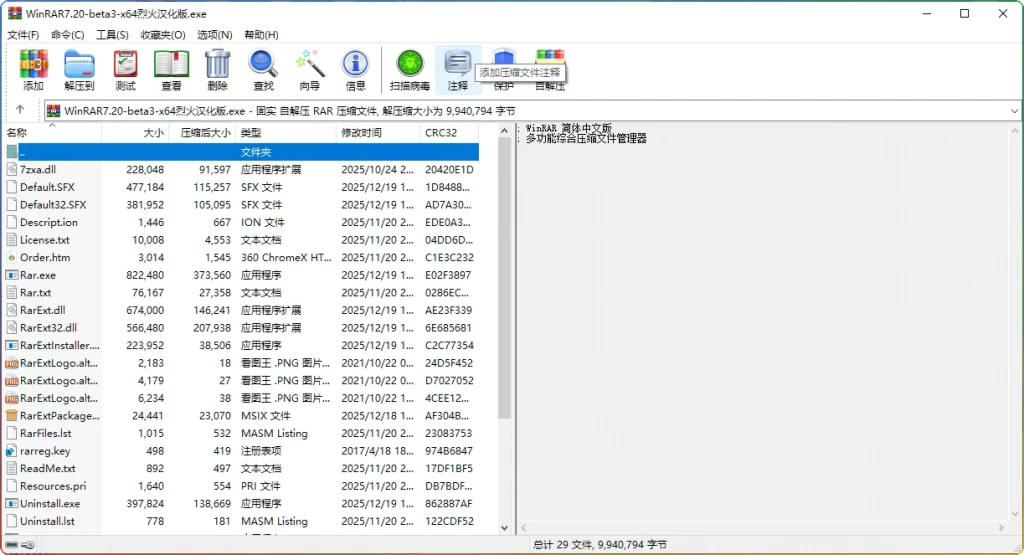Click the archive icon in address bar
This screenshot has width=1024, height=555.
54,111
